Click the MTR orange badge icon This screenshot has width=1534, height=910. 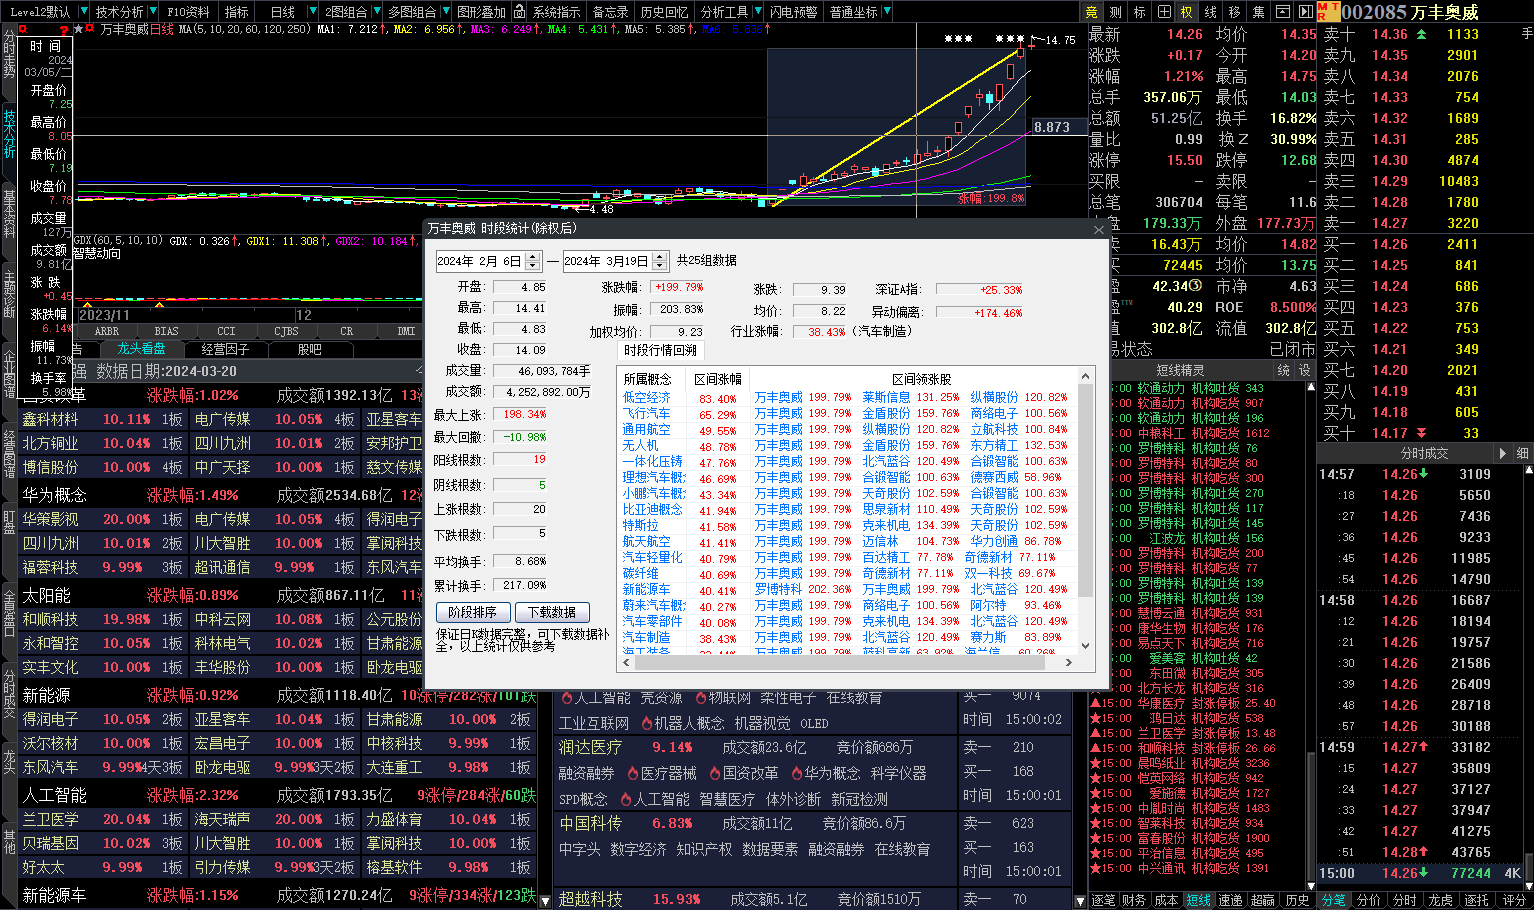click(1327, 12)
